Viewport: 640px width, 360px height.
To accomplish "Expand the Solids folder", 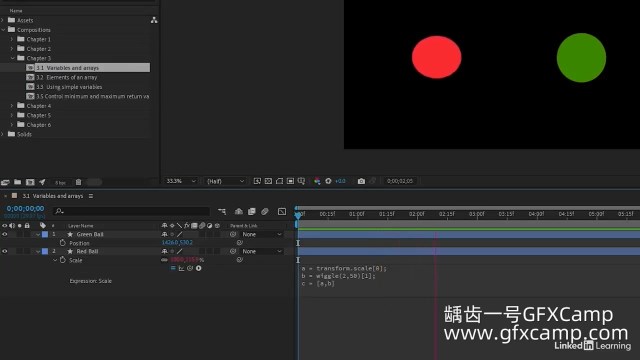I will [x=2, y=134].
